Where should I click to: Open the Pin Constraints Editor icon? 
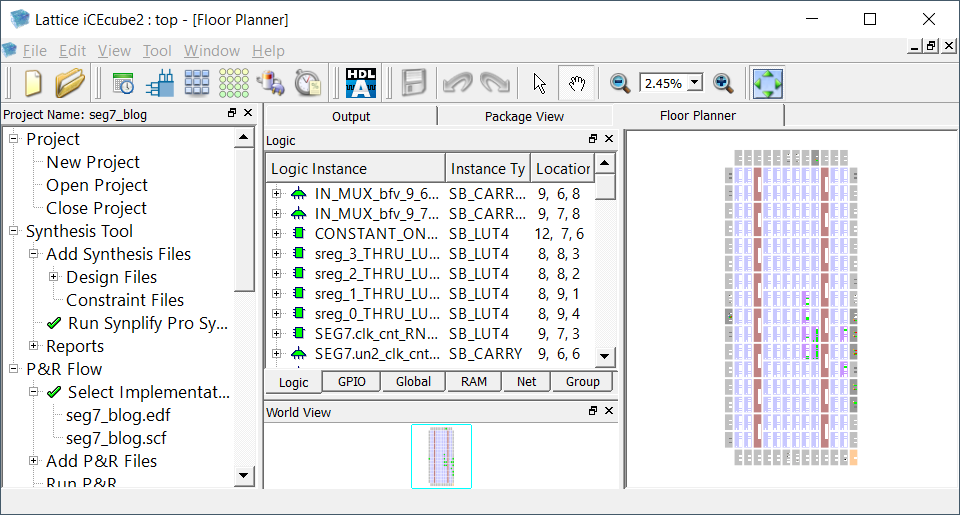160,83
